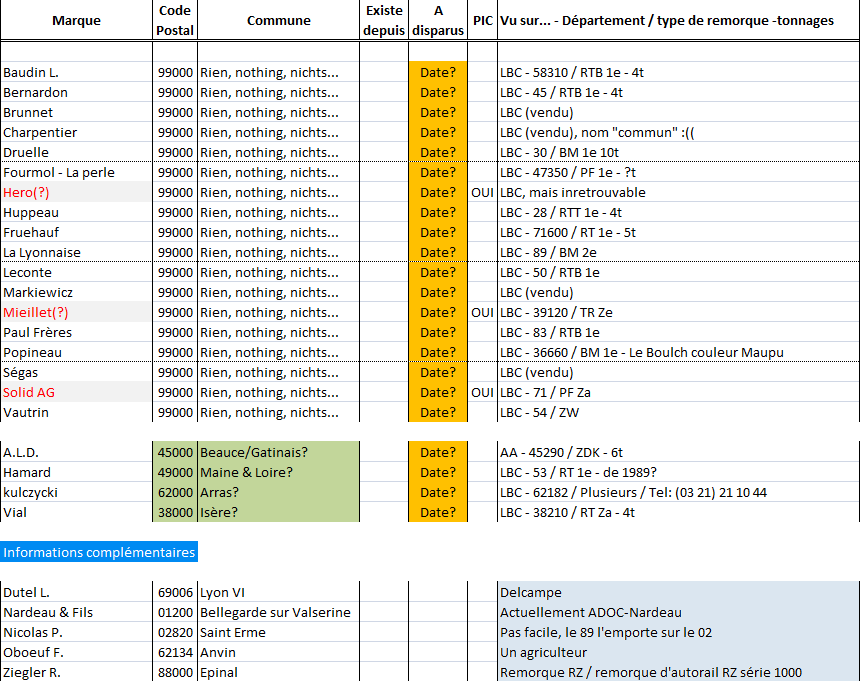Viewport: 860px width, 681px height.
Task: Select the red Solid AG cell
Action: pyautogui.click(x=76, y=393)
